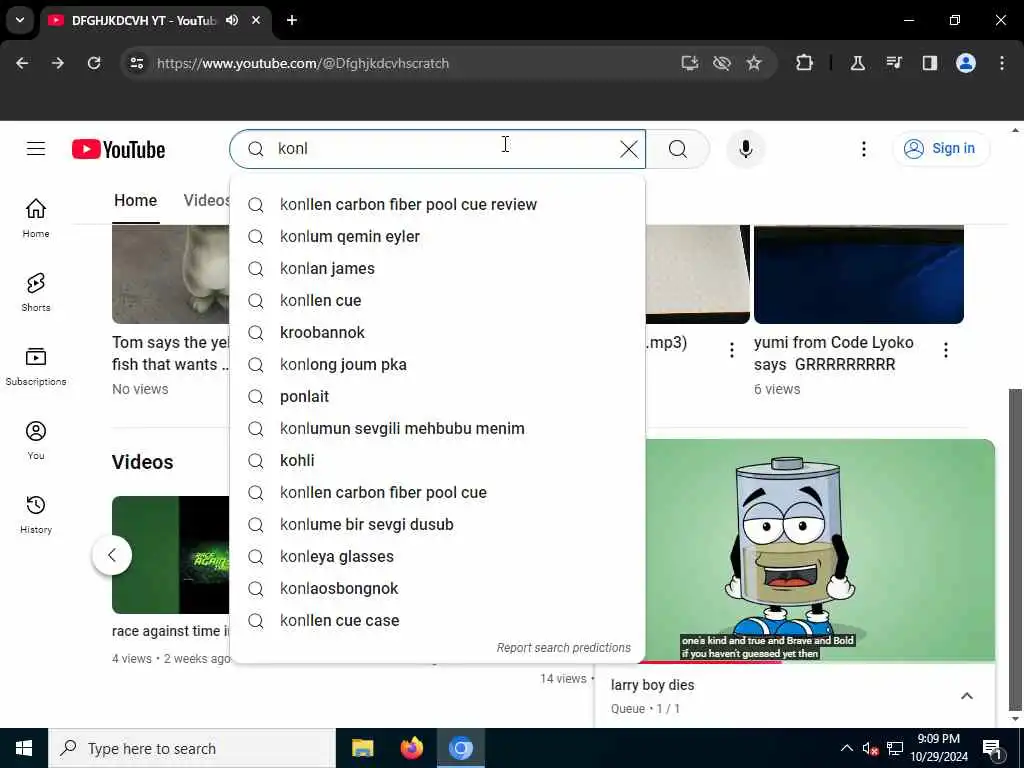This screenshot has width=1024, height=768.
Task: Click previous arrow in Videos carousel
Action: pyautogui.click(x=112, y=555)
